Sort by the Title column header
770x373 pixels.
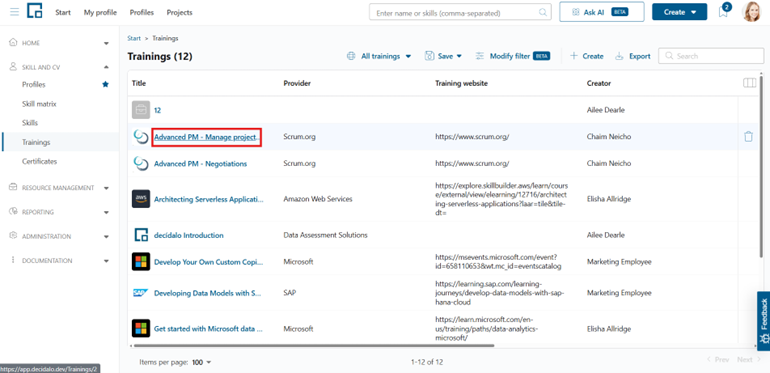pyautogui.click(x=139, y=83)
